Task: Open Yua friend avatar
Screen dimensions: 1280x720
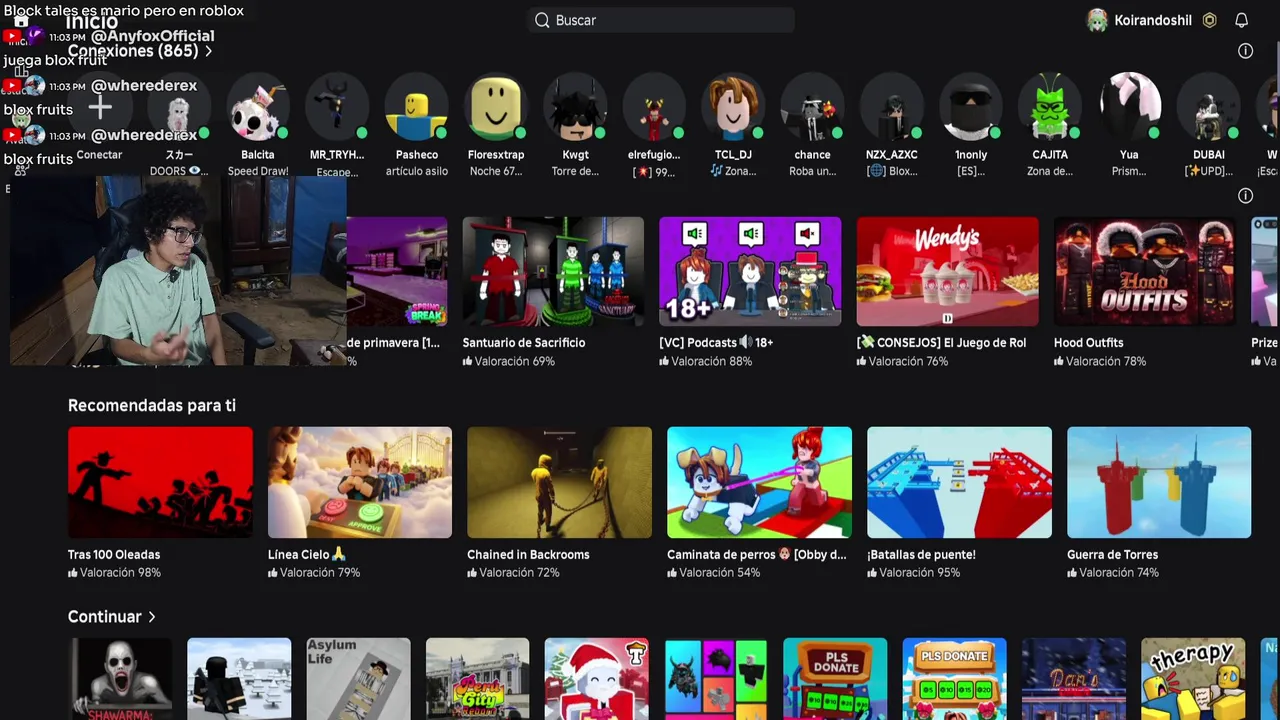Action: pos(1129,106)
